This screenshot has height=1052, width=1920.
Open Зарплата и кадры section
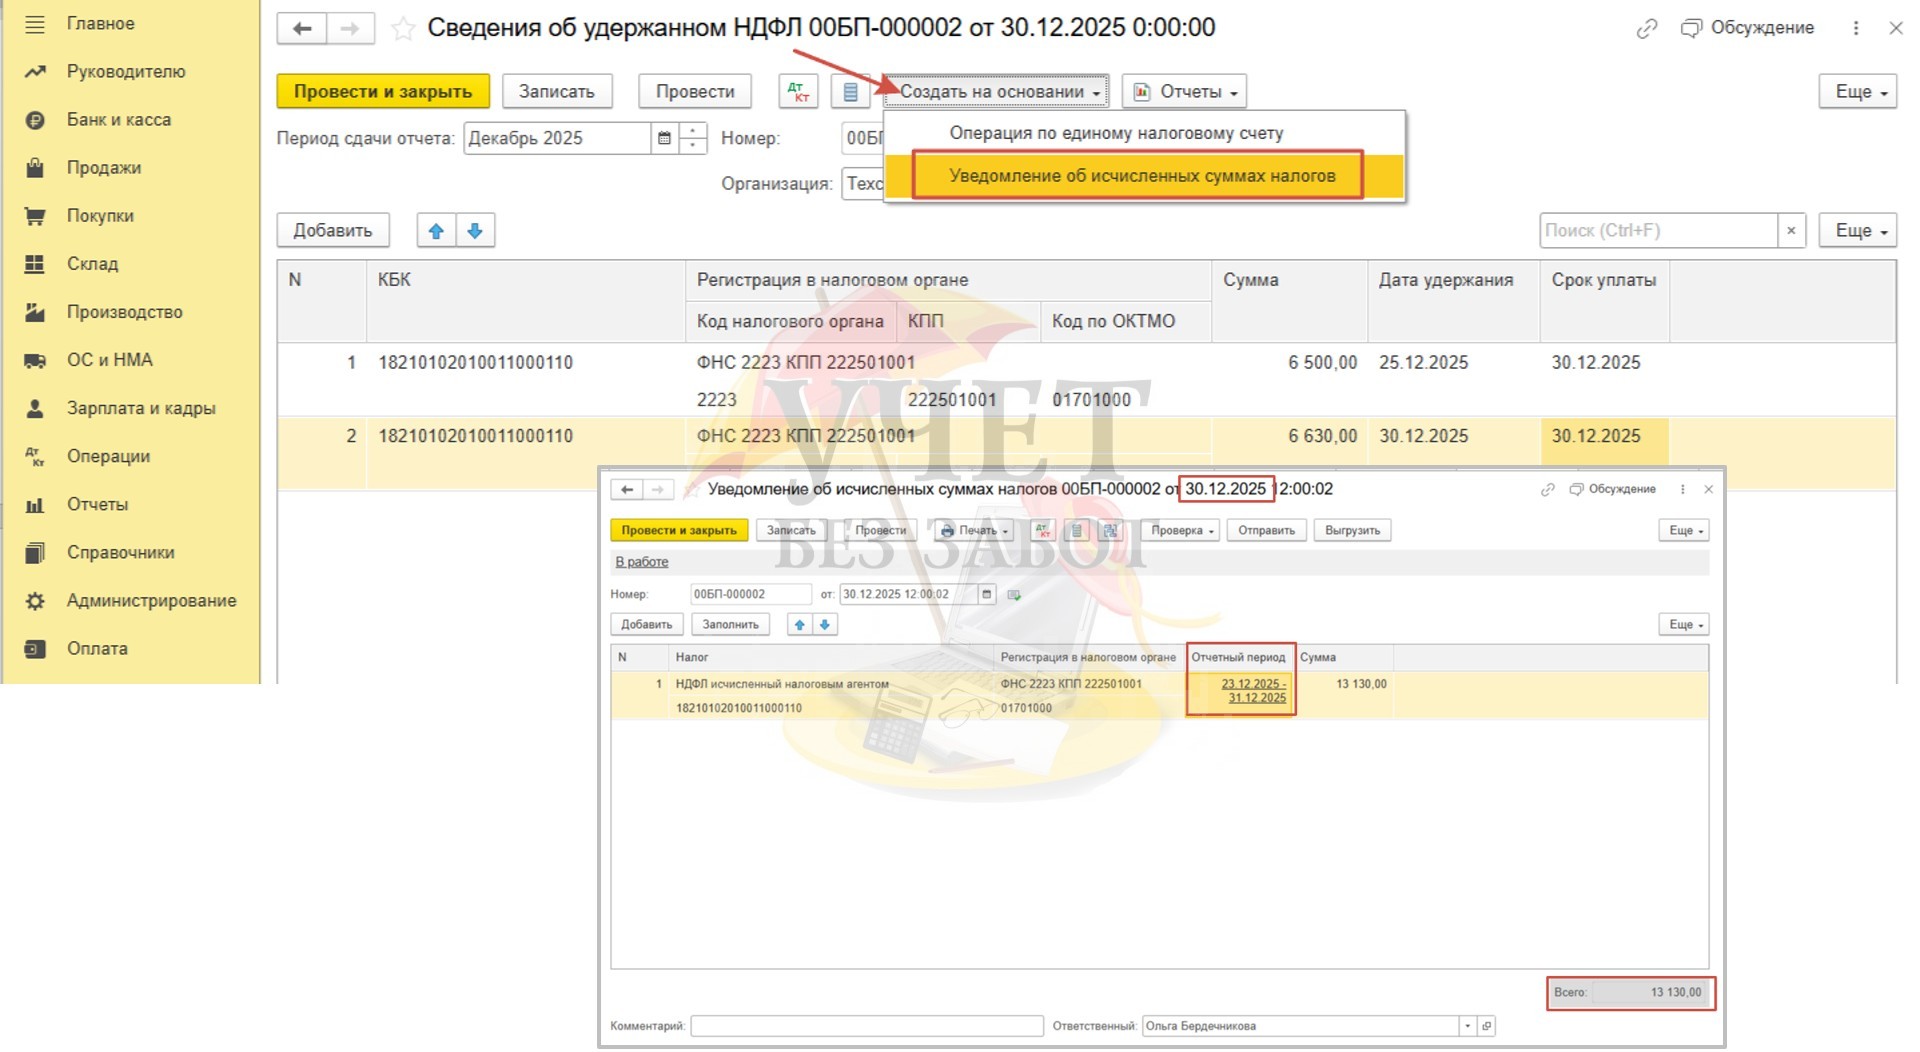coord(140,408)
